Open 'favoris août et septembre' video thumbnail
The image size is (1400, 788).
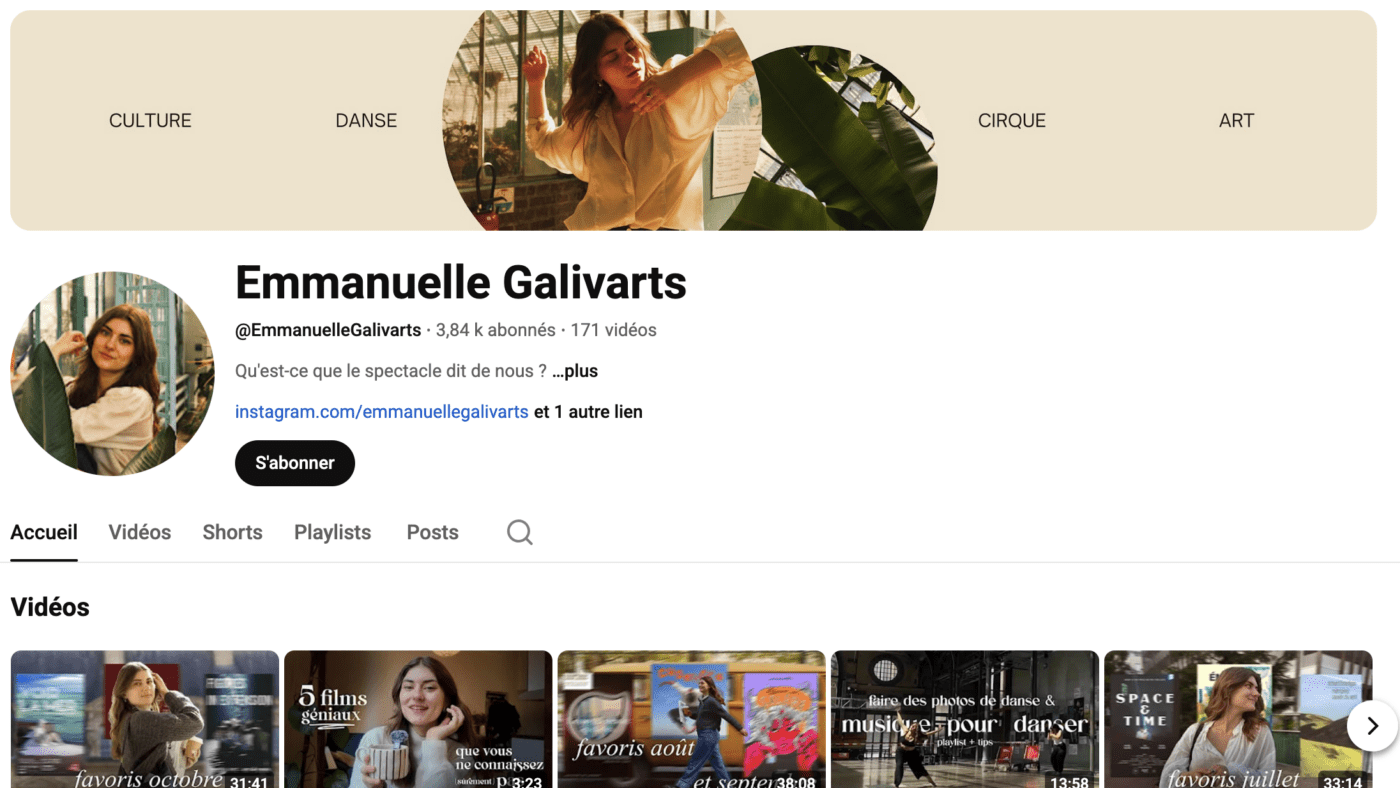click(x=691, y=719)
